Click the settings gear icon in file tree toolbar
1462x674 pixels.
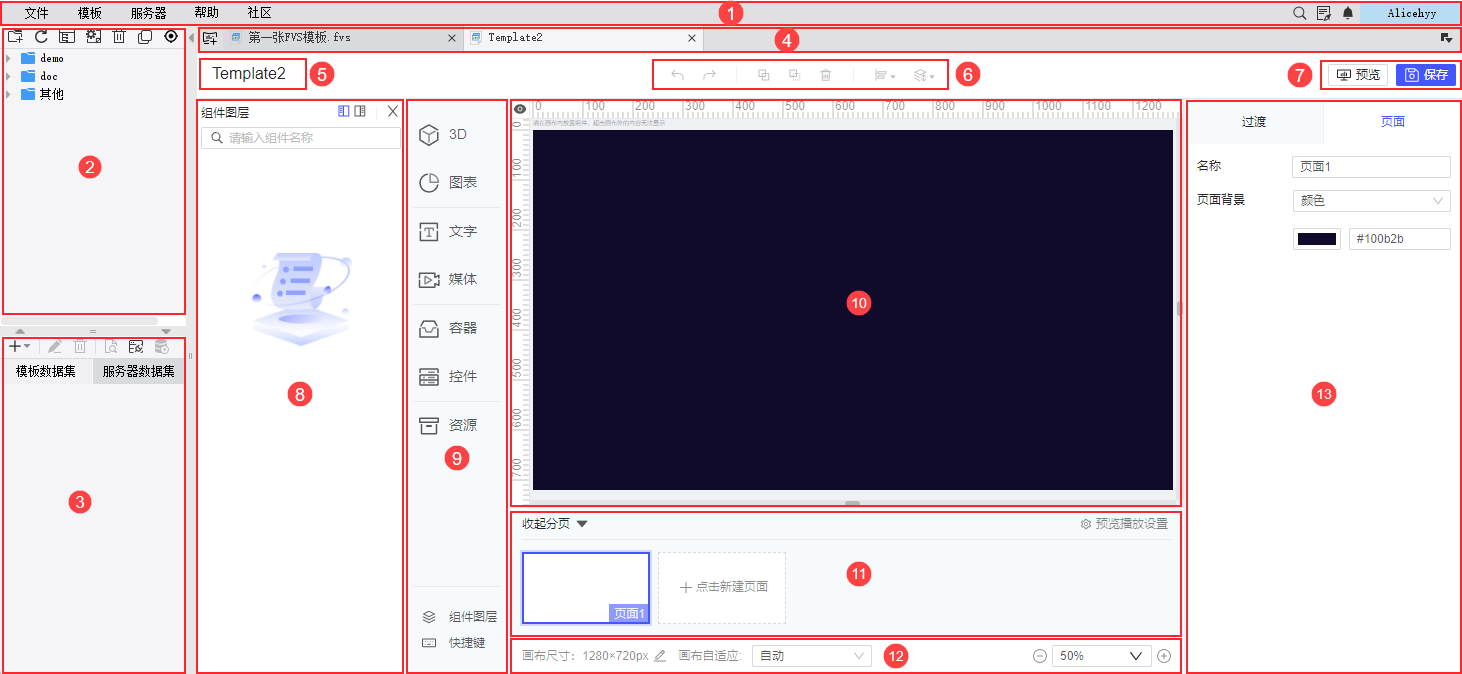pyautogui.click(x=93, y=36)
